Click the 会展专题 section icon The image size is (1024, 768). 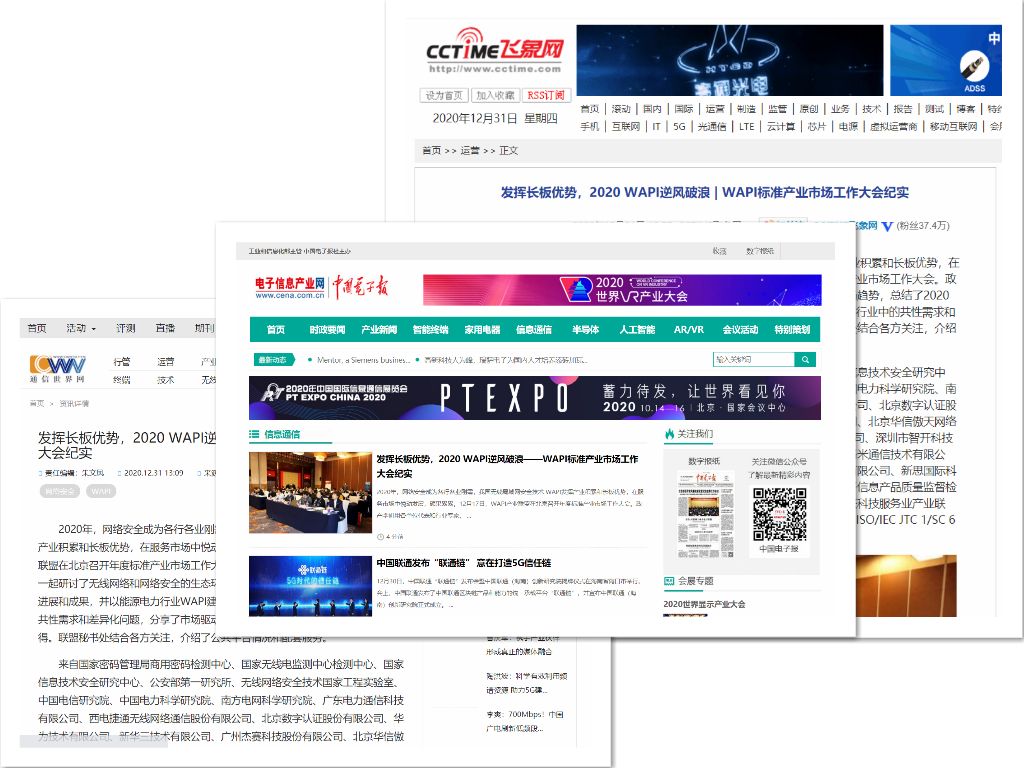[x=669, y=581]
